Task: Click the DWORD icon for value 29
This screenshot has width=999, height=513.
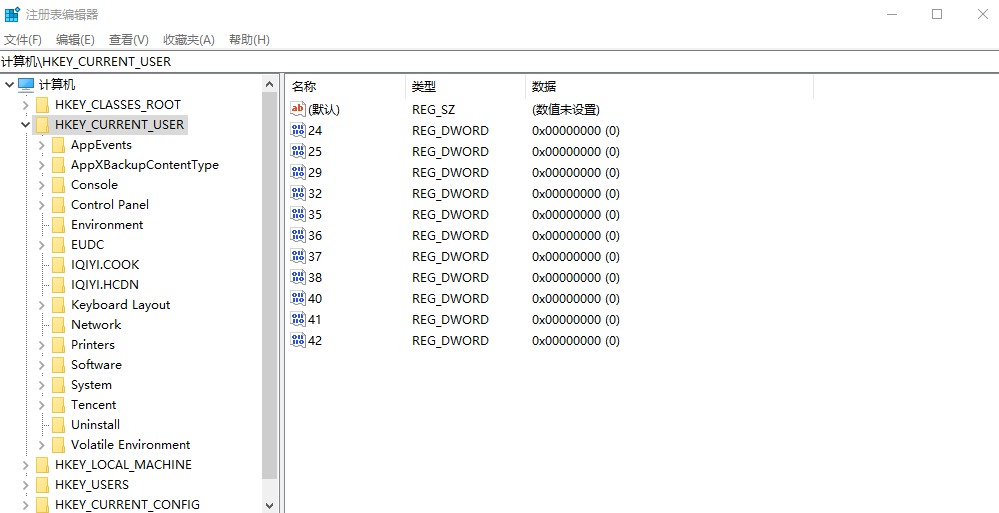Action: pyautogui.click(x=298, y=173)
